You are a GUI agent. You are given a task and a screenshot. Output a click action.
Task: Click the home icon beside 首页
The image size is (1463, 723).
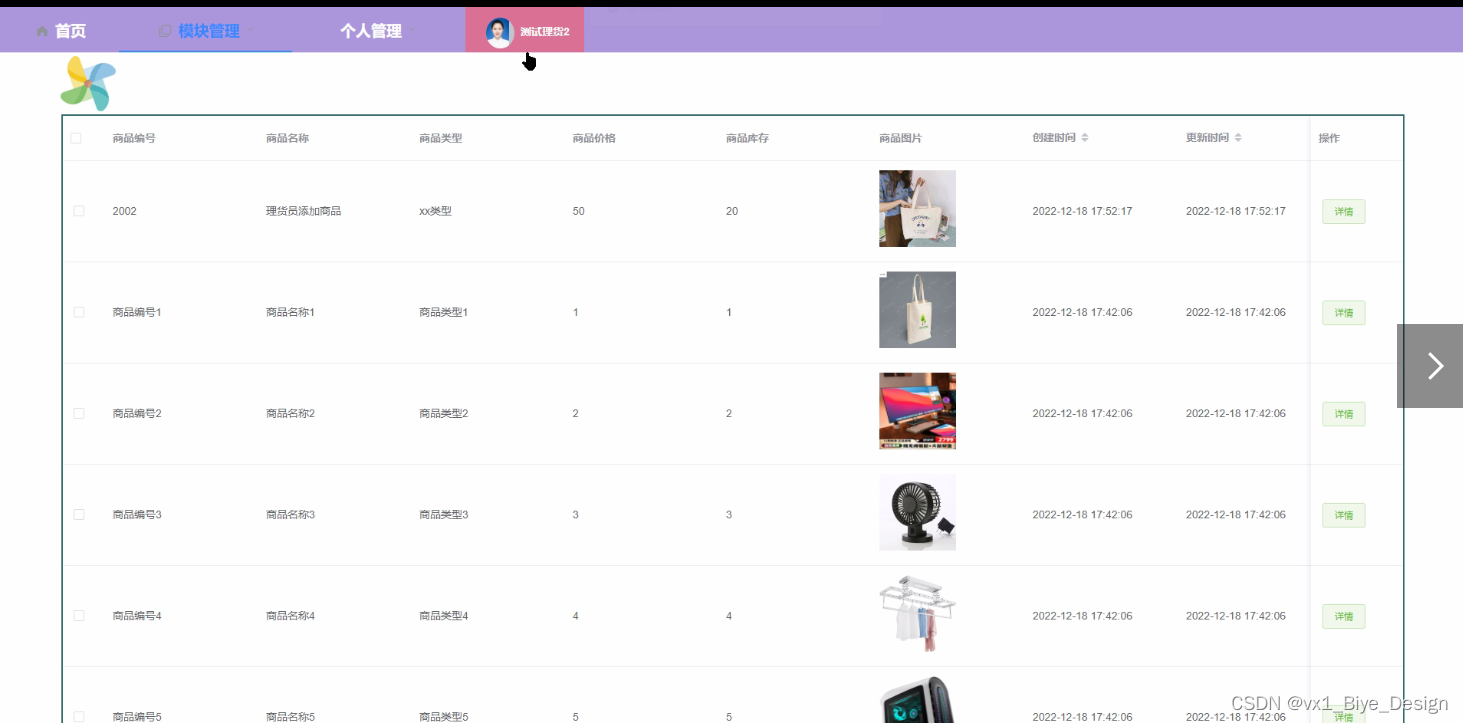coord(42,31)
